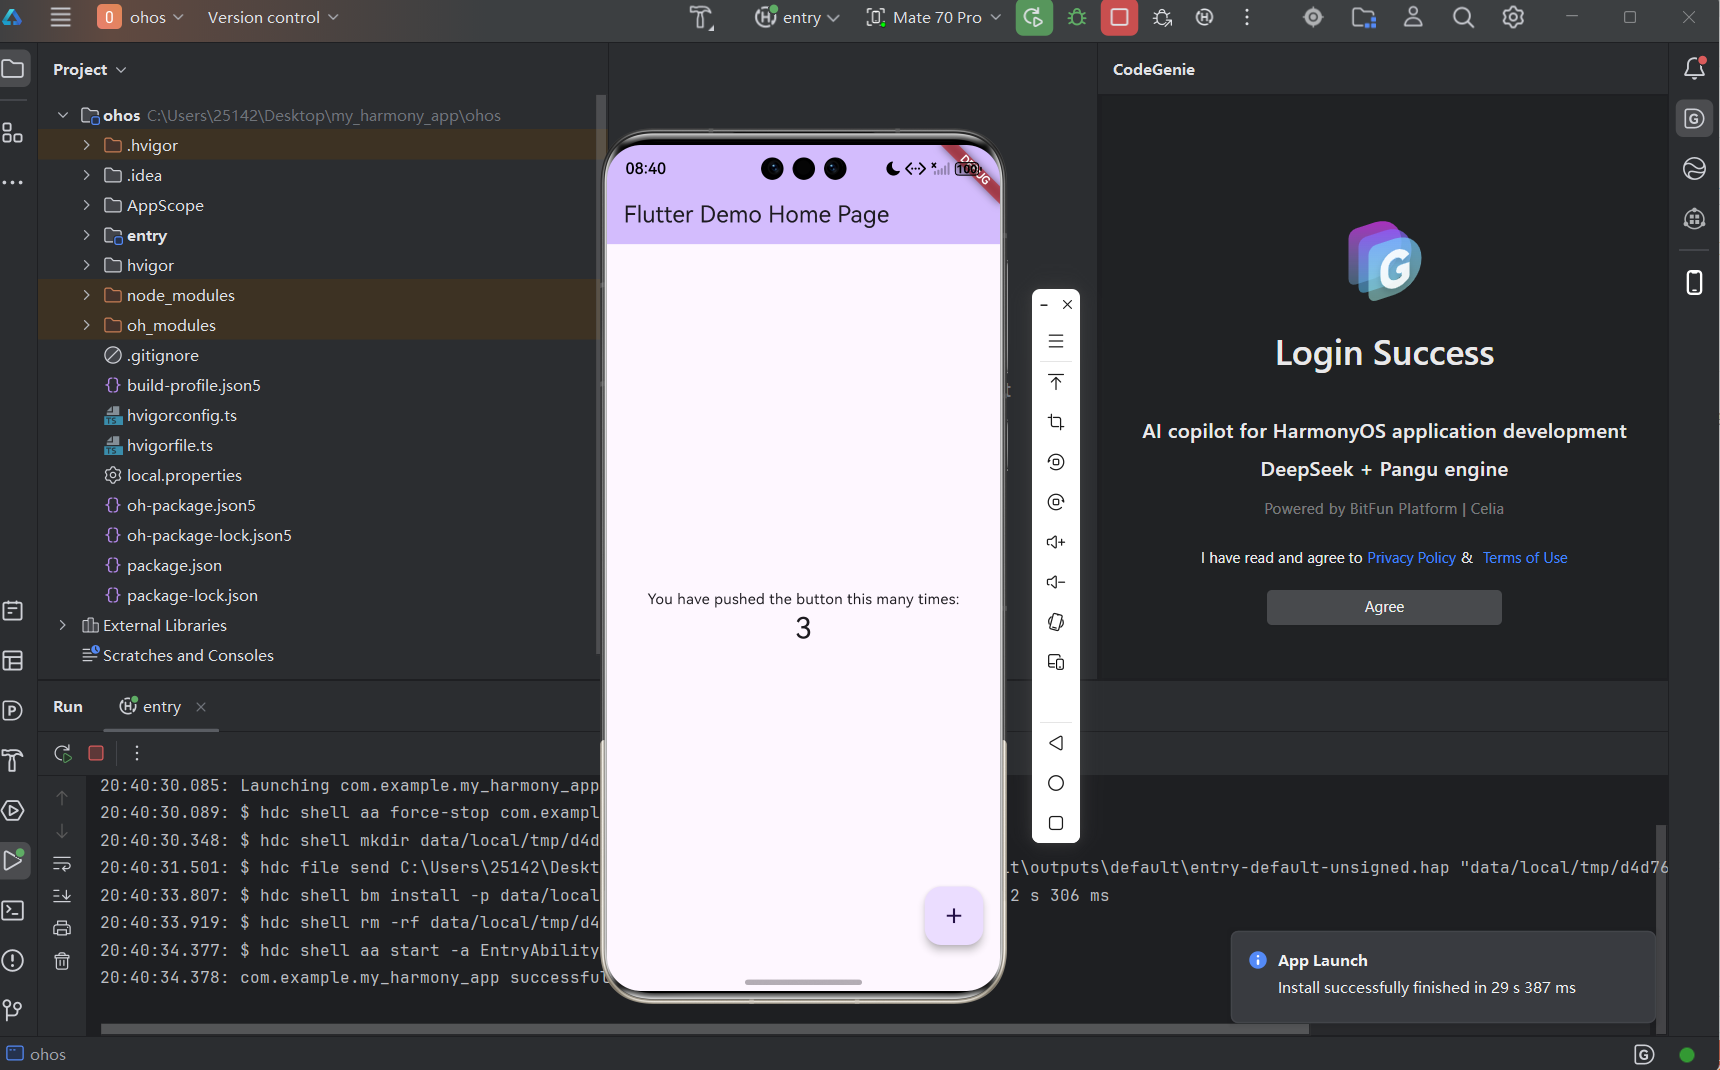Open CodeGenie tool window icon in sidebar

tap(1694, 118)
